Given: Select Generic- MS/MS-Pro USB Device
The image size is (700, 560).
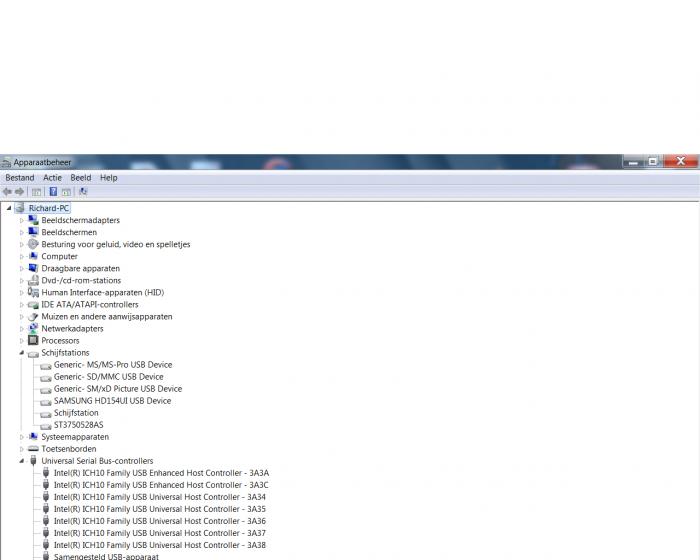Looking at the screenshot, I should pyautogui.click(x=113, y=364).
